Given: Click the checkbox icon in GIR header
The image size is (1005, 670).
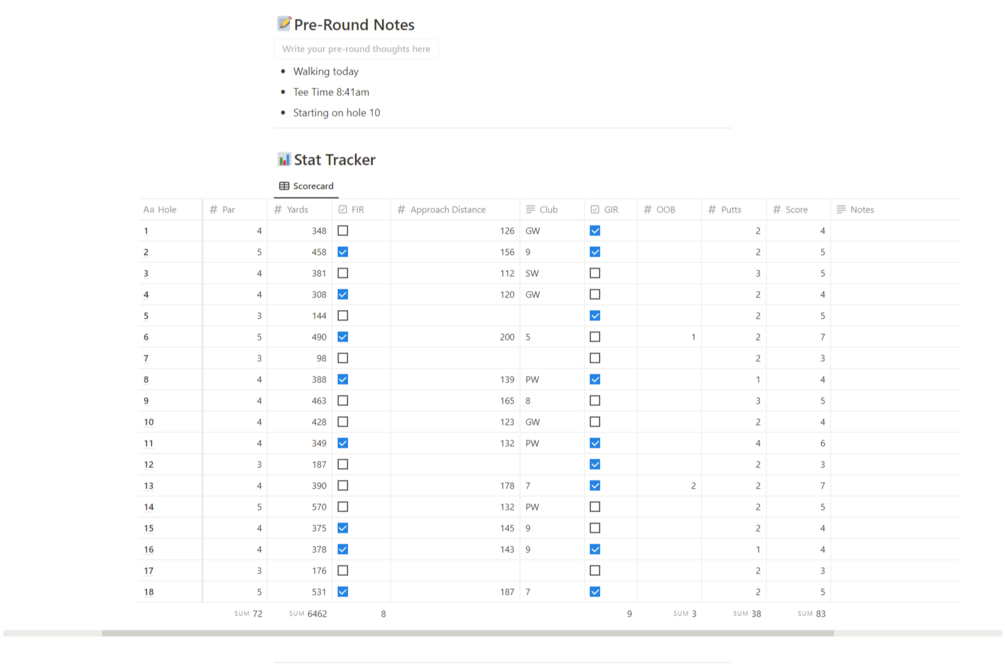Looking at the screenshot, I should (595, 210).
